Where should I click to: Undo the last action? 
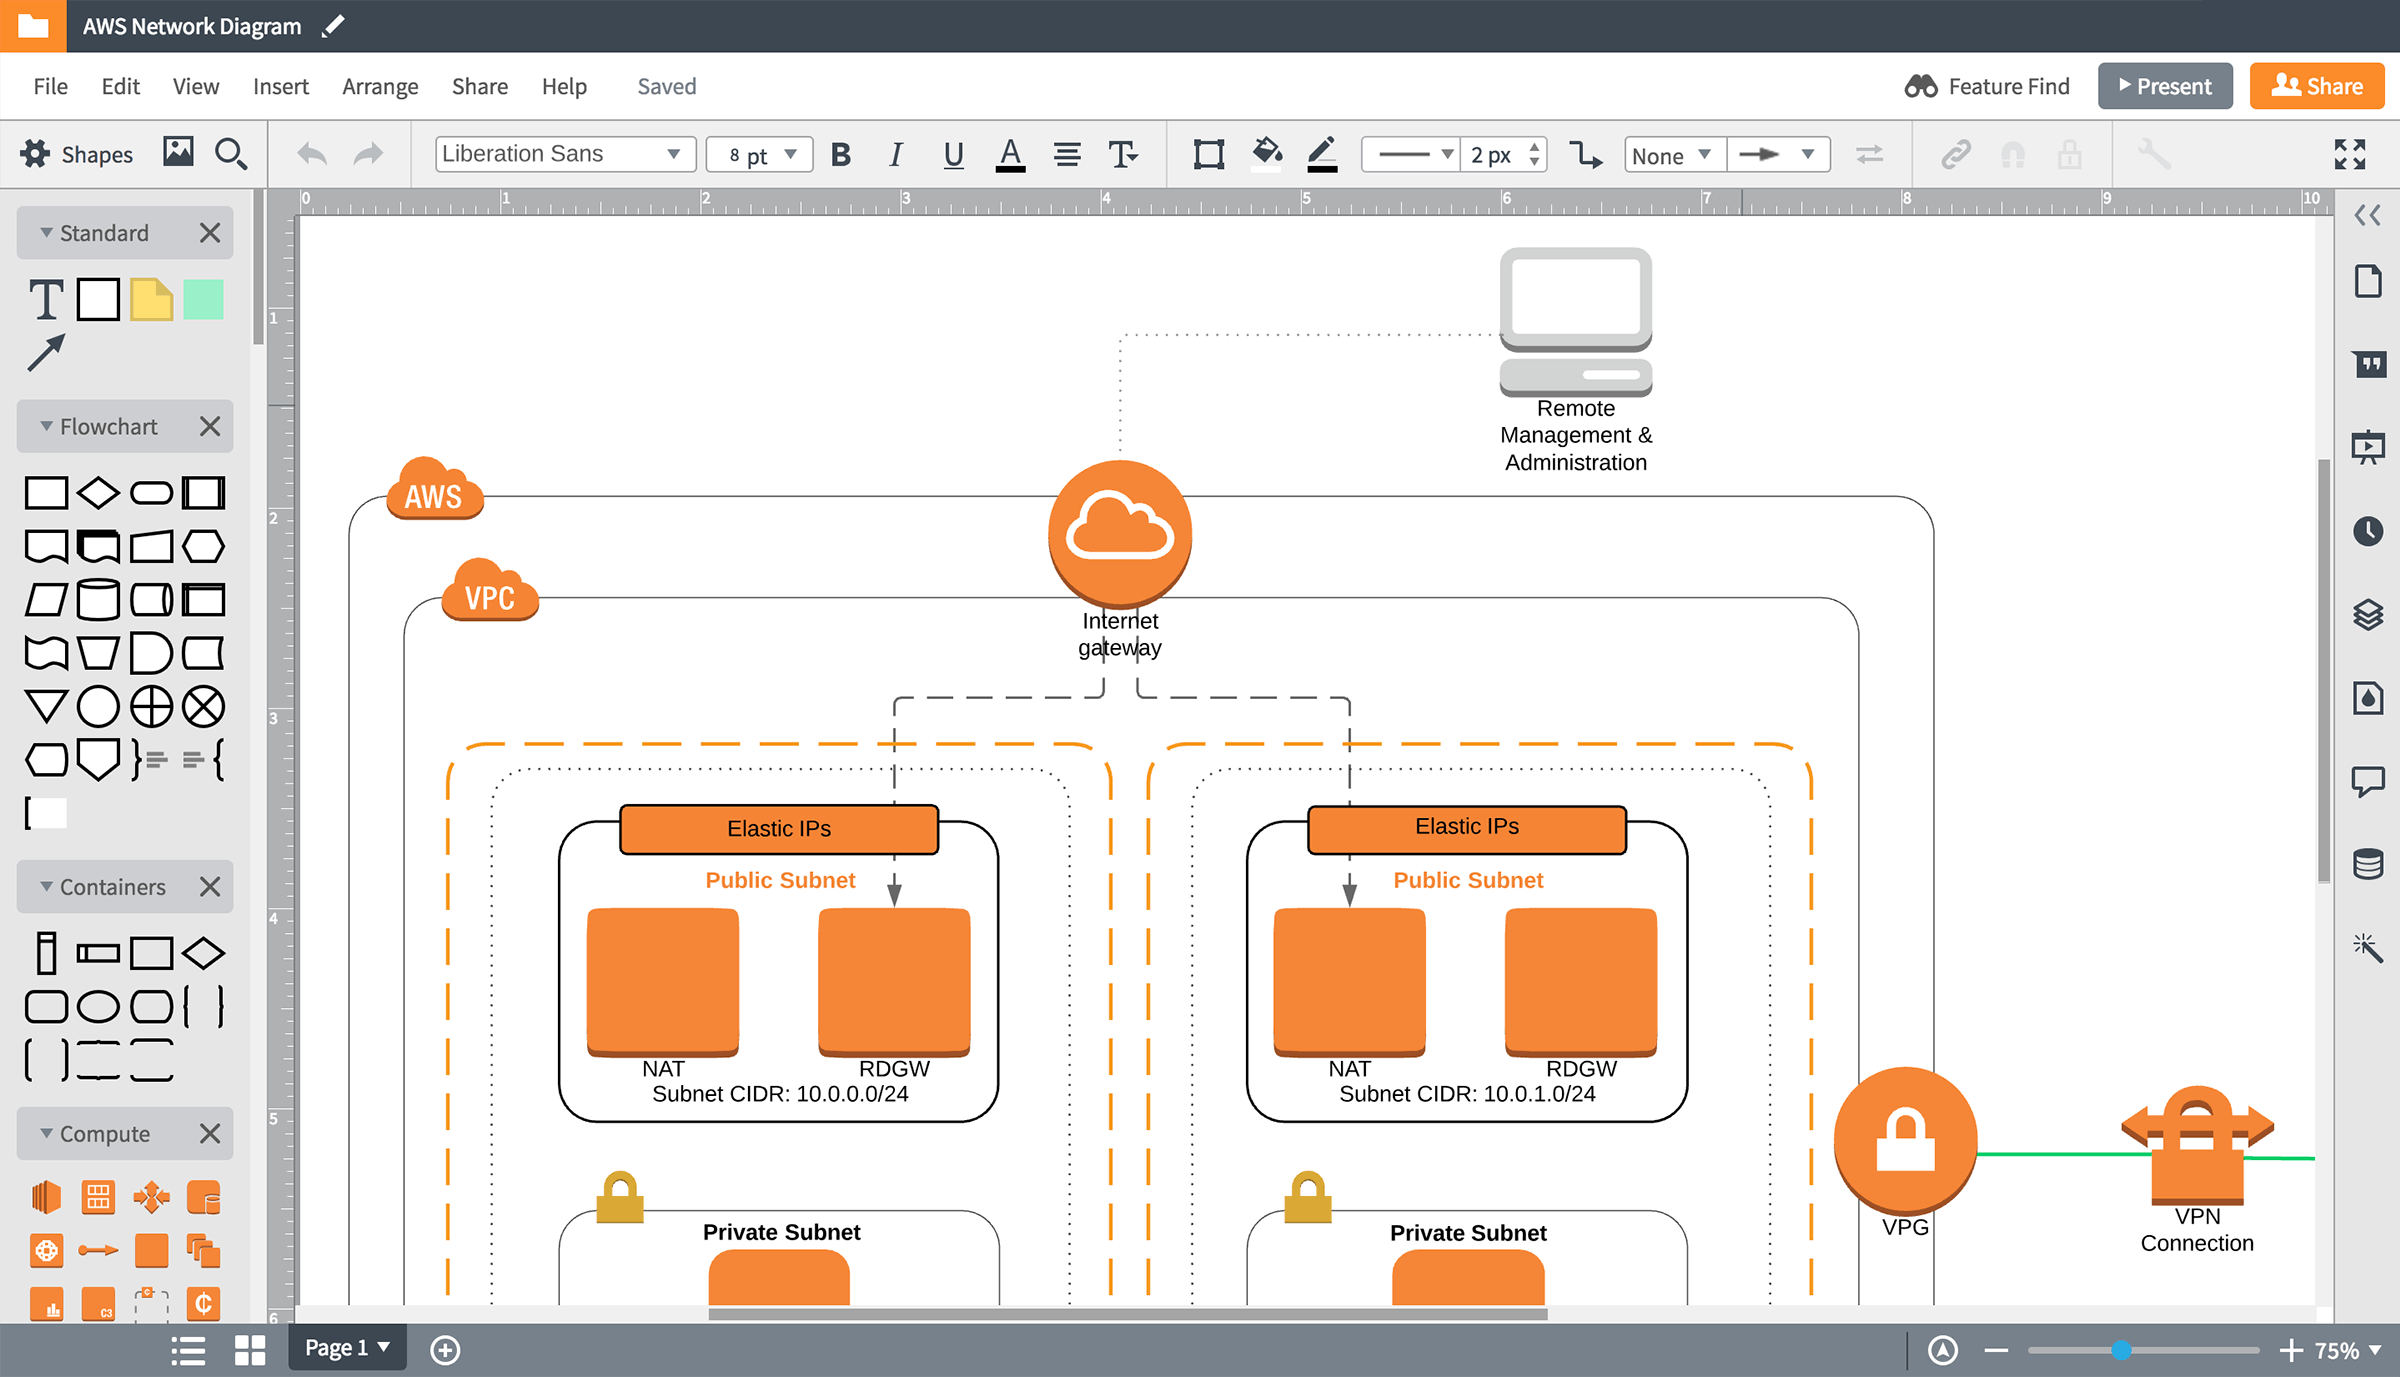[x=312, y=154]
